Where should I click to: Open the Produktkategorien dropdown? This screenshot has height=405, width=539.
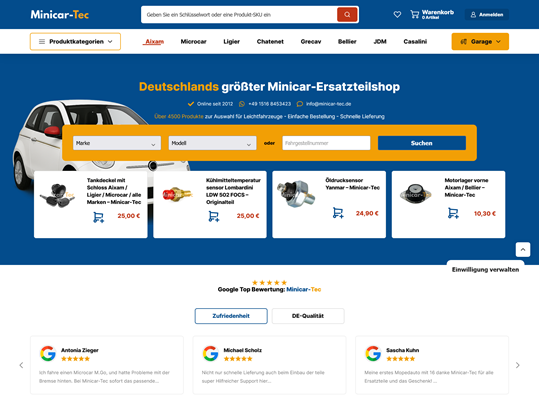[75, 42]
